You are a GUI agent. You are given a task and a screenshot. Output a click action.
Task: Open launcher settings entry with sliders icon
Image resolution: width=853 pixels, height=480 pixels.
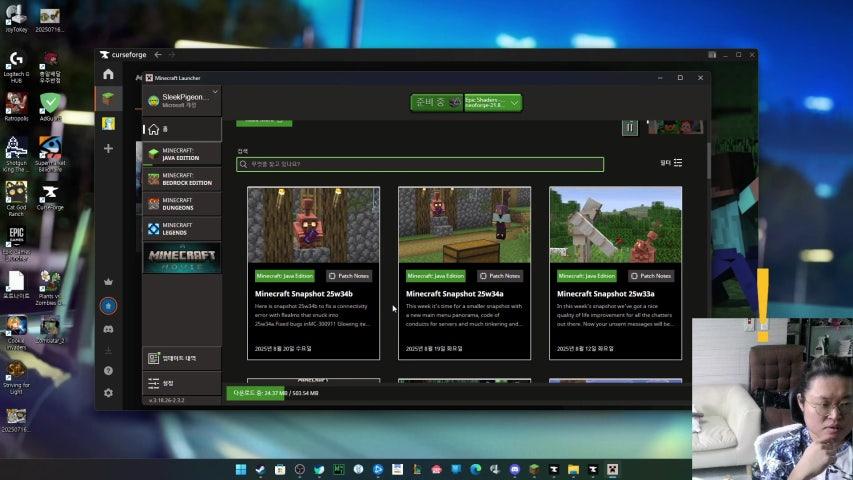(182, 383)
